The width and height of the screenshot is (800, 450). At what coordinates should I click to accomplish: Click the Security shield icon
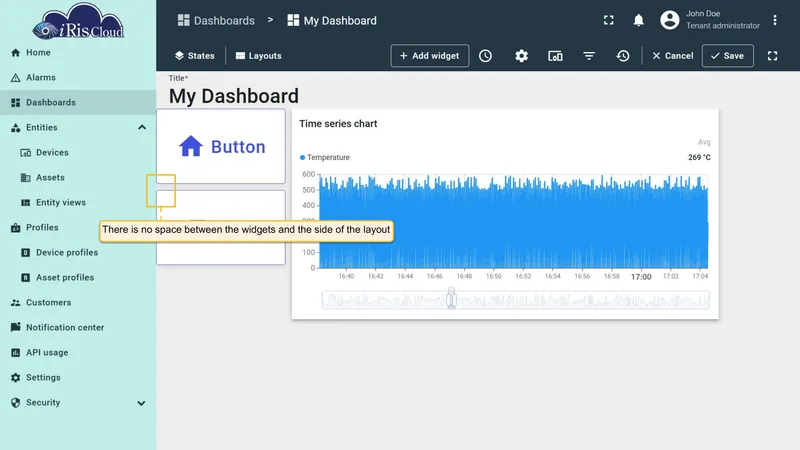point(15,403)
